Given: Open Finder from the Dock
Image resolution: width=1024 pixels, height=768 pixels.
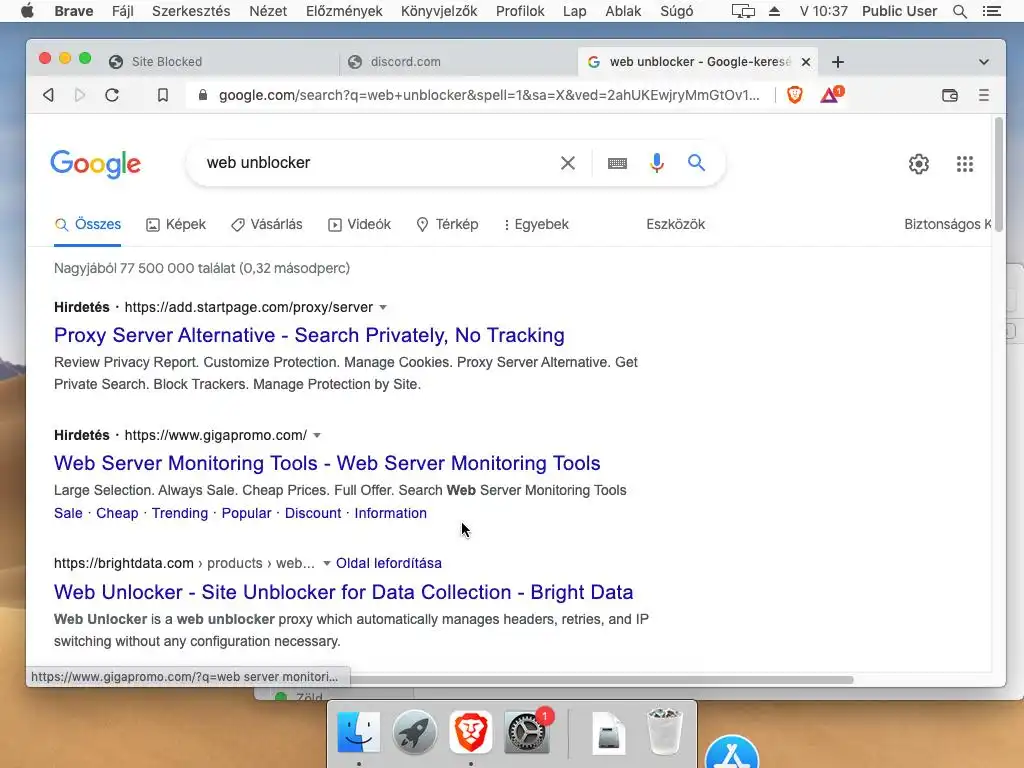Looking at the screenshot, I should (x=359, y=732).
